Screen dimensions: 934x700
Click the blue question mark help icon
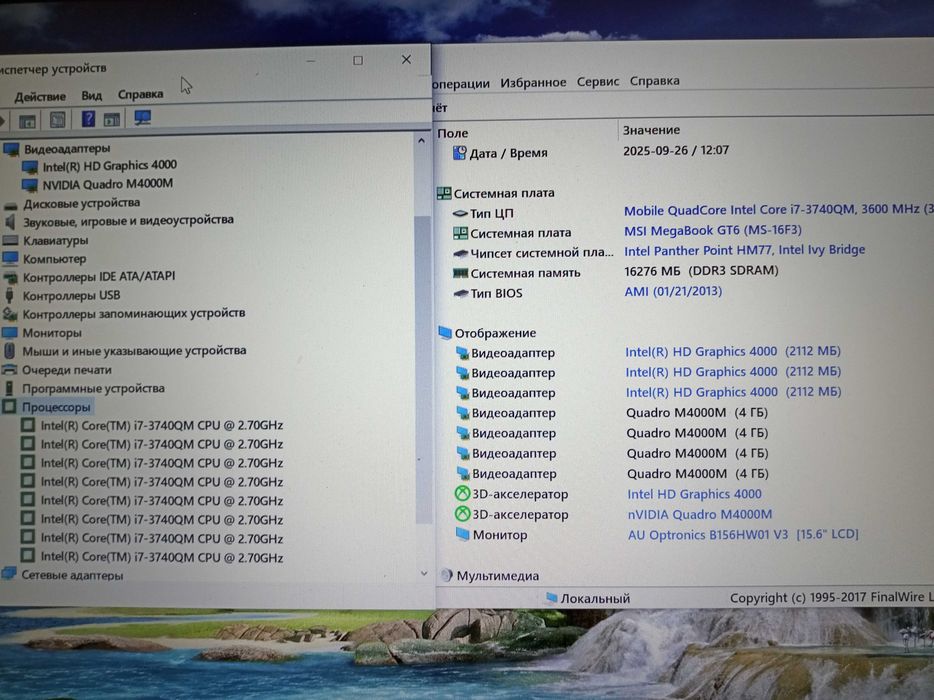pyautogui.click(x=88, y=119)
